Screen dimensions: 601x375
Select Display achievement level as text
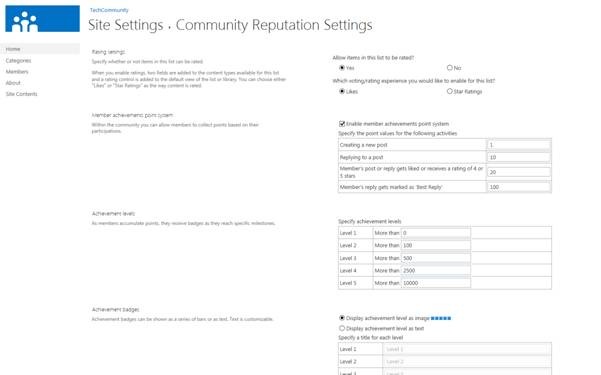pyautogui.click(x=342, y=328)
